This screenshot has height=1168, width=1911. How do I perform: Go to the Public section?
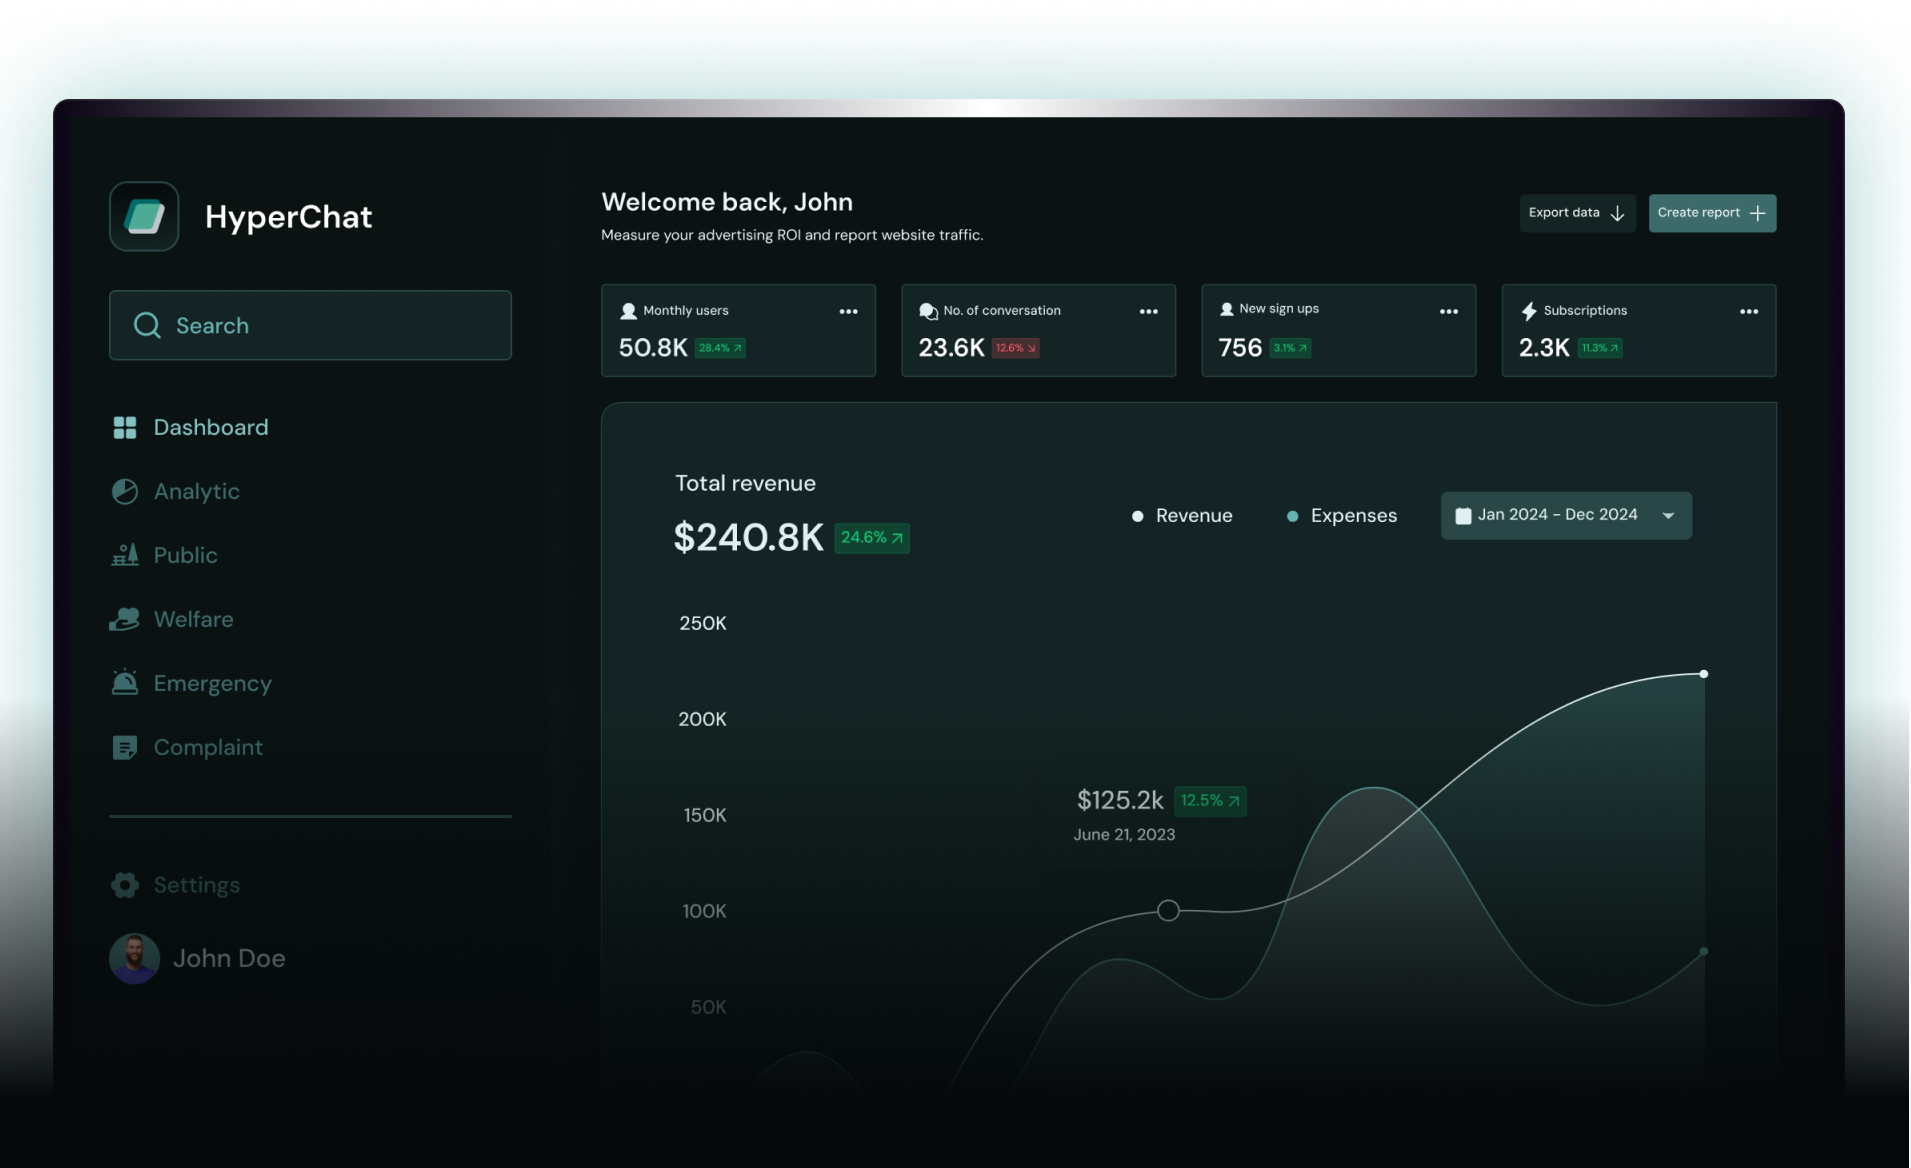click(185, 556)
